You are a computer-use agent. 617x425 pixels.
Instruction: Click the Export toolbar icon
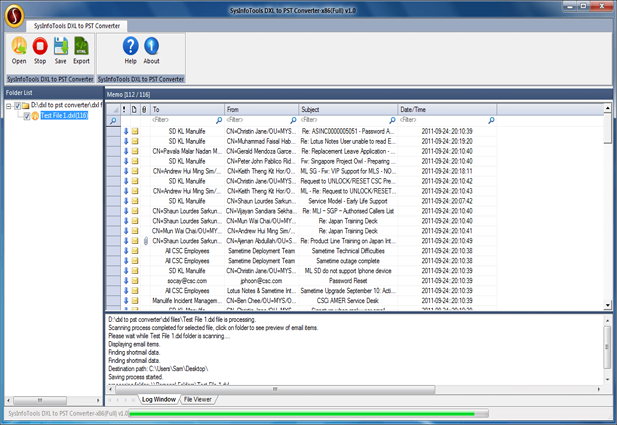click(81, 50)
